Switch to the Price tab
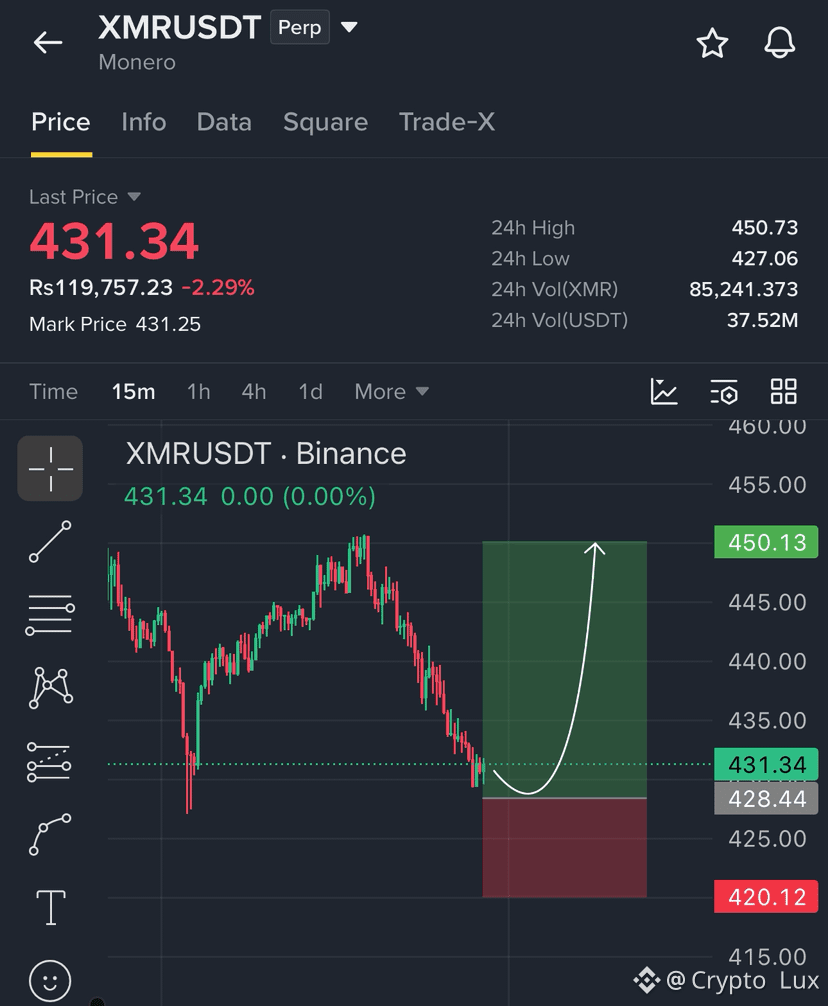The width and height of the screenshot is (828, 1006). click(61, 122)
